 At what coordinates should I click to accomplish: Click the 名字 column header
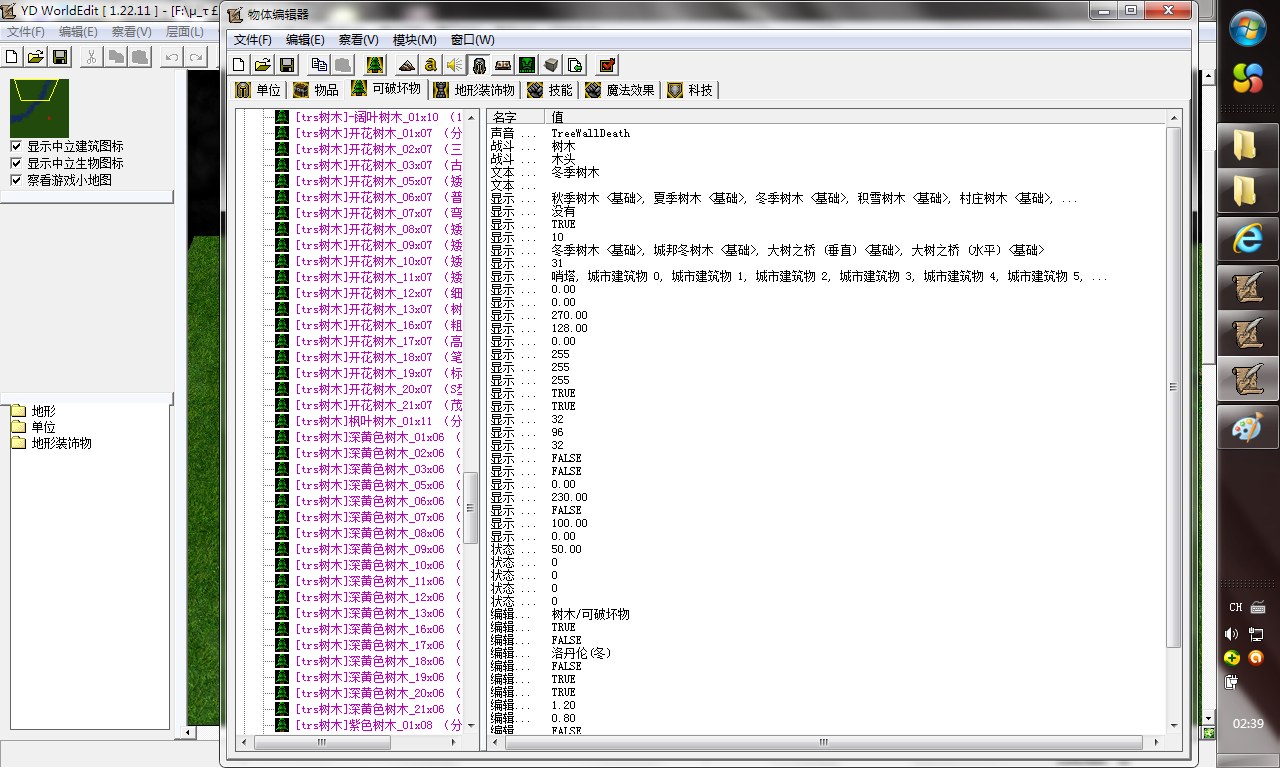[x=517, y=117]
